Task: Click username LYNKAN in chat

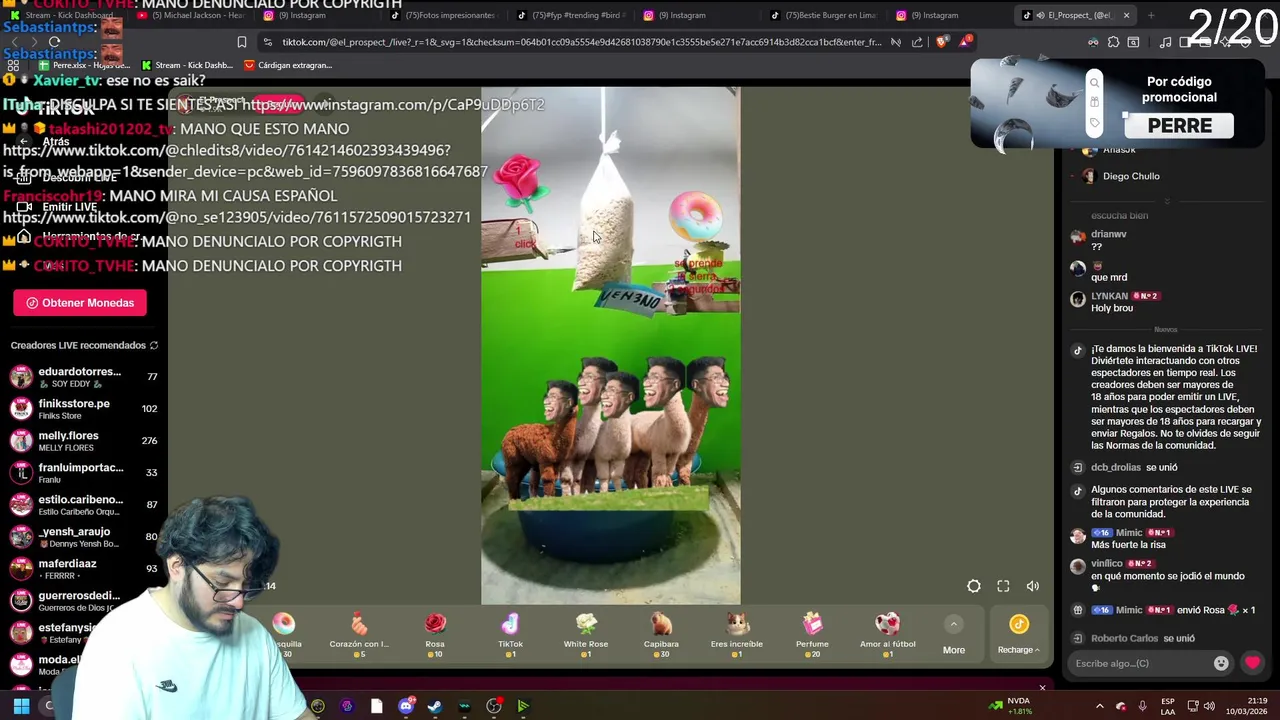Action: pos(1109,296)
